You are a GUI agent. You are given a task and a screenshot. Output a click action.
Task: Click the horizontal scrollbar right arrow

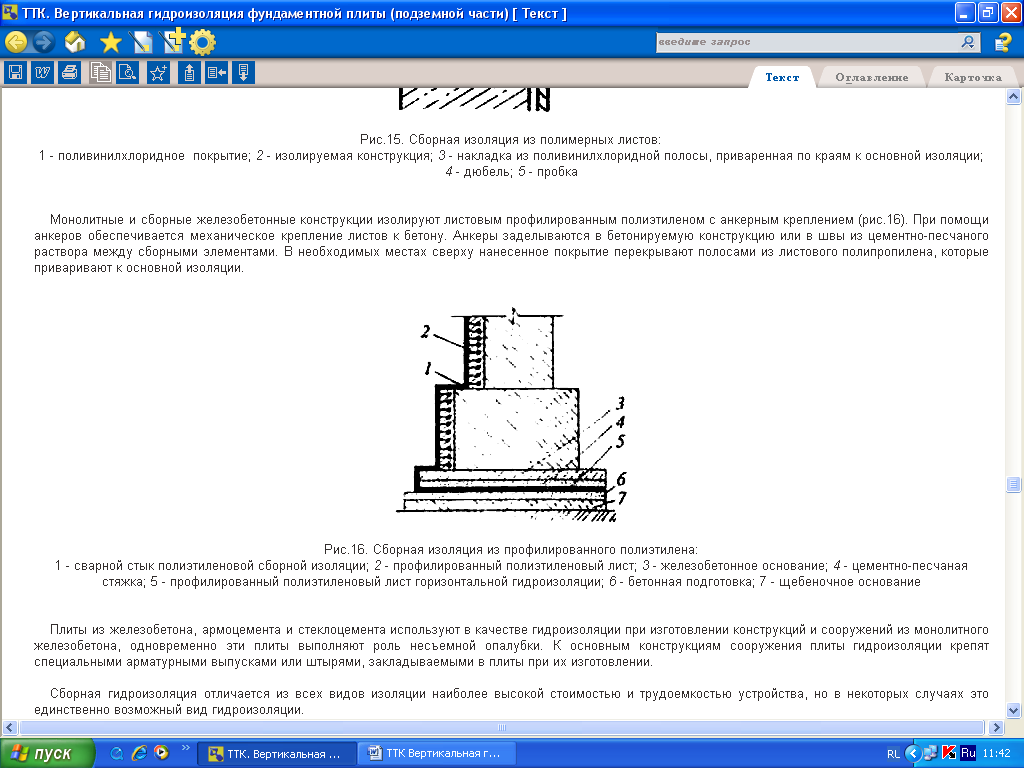996,727
